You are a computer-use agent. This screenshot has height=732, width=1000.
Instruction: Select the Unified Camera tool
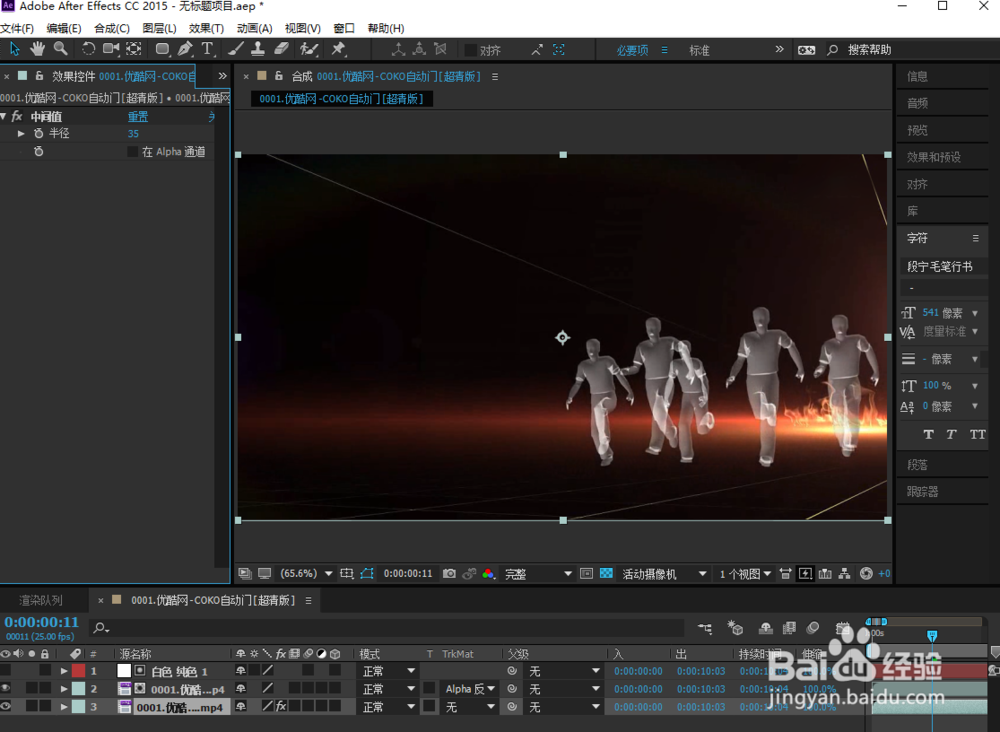pyautogui.click(x=111, y=48)
